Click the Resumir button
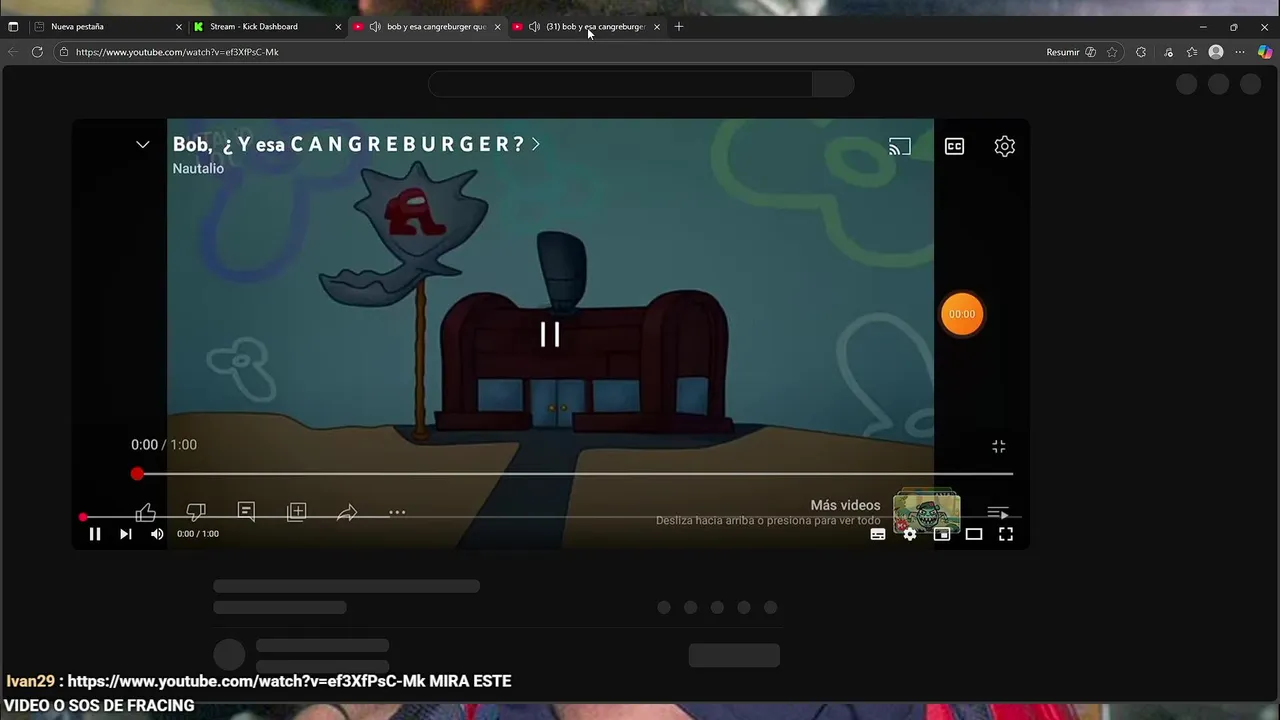1280x720 pixels. point(1071,52)
